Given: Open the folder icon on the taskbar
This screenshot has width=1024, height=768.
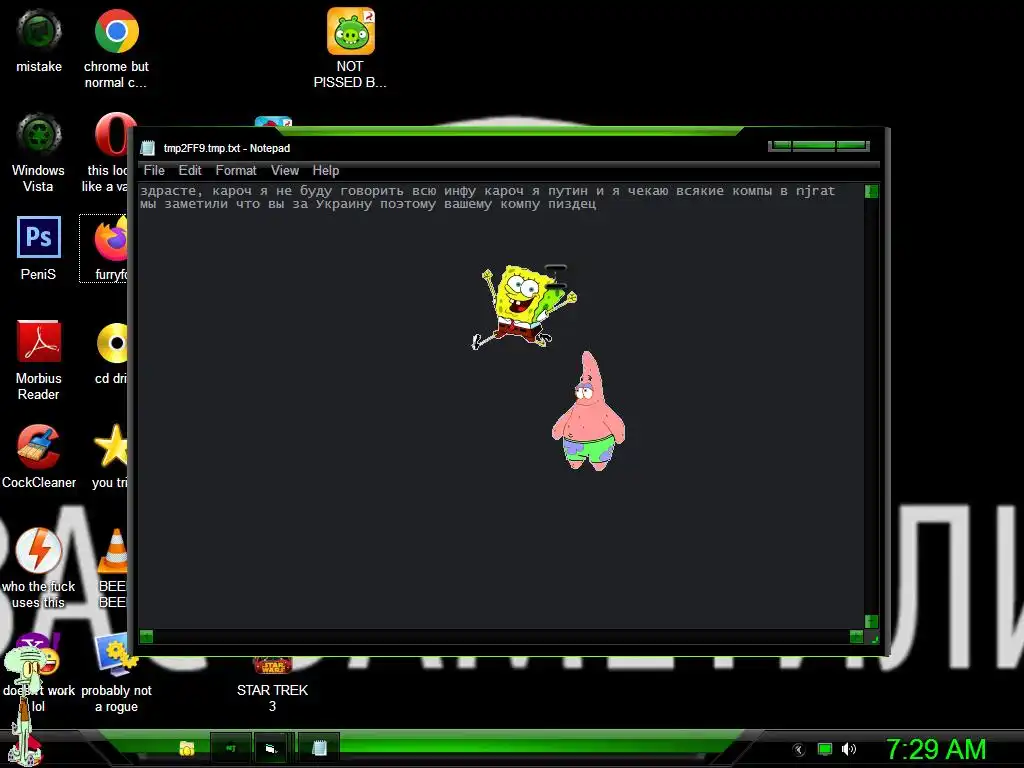Looking at the screenshot, I should tap(187, 748).
